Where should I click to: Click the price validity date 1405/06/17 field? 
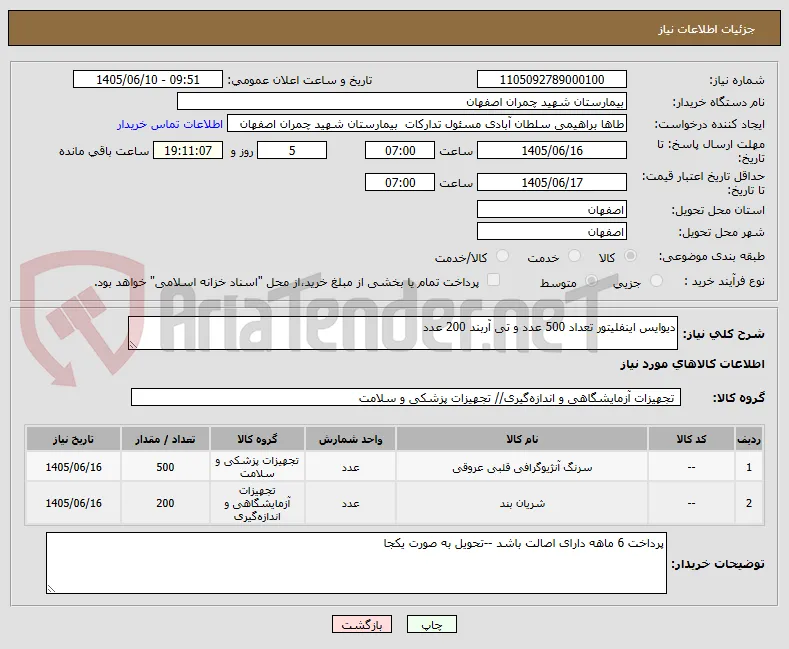(551, 182)
